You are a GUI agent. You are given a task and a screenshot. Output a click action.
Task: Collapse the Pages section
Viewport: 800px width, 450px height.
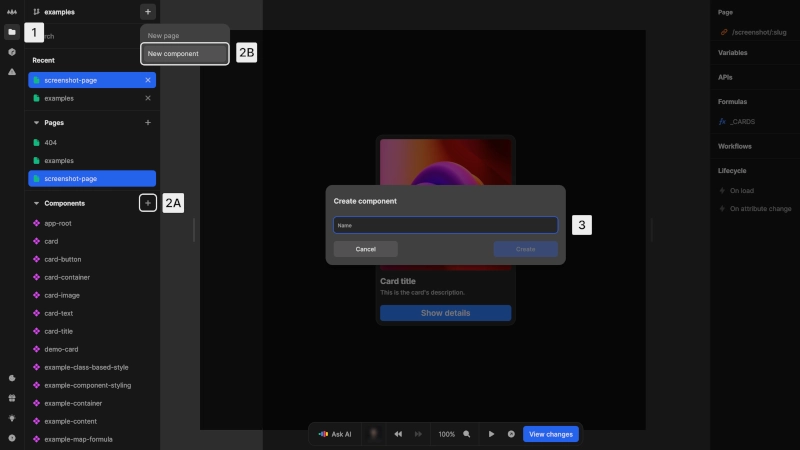coord(36,122)
